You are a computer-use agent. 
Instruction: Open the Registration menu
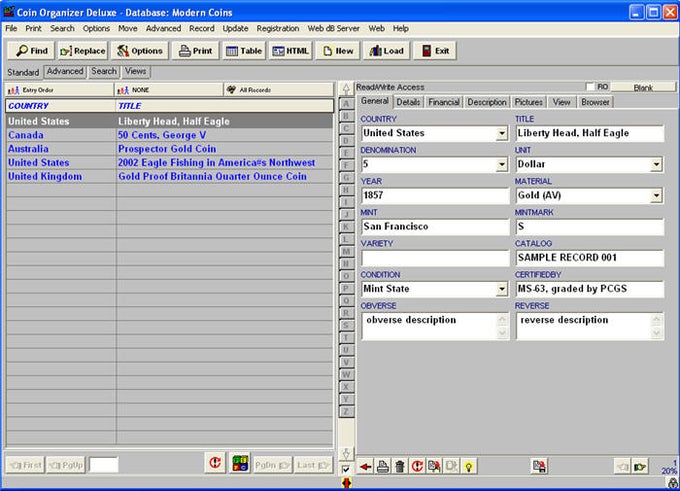click(x=277, y=28)
